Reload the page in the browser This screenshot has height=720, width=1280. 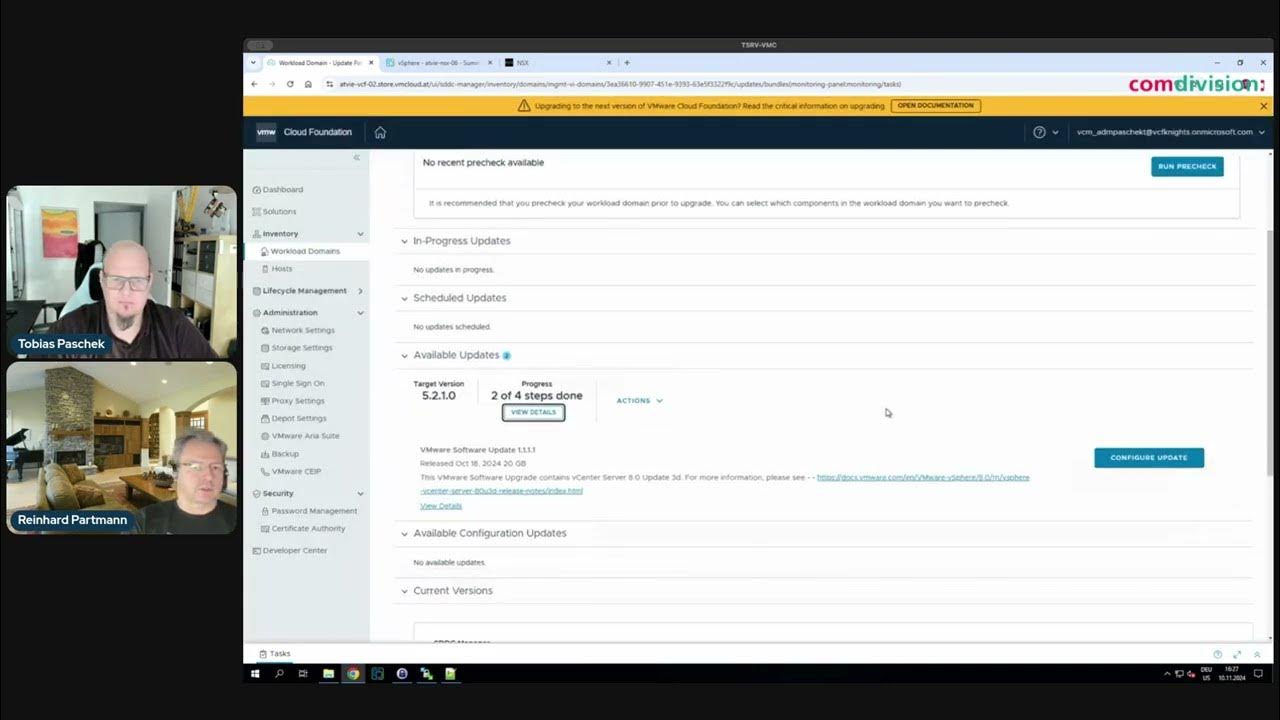pos(290,84)
